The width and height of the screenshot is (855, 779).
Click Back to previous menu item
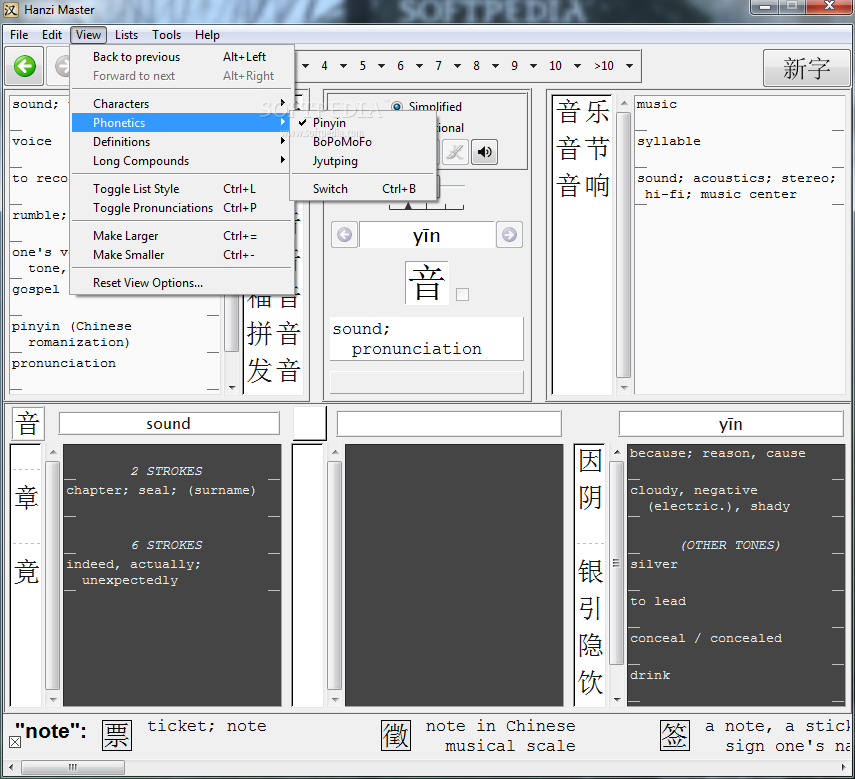(182, 57)
